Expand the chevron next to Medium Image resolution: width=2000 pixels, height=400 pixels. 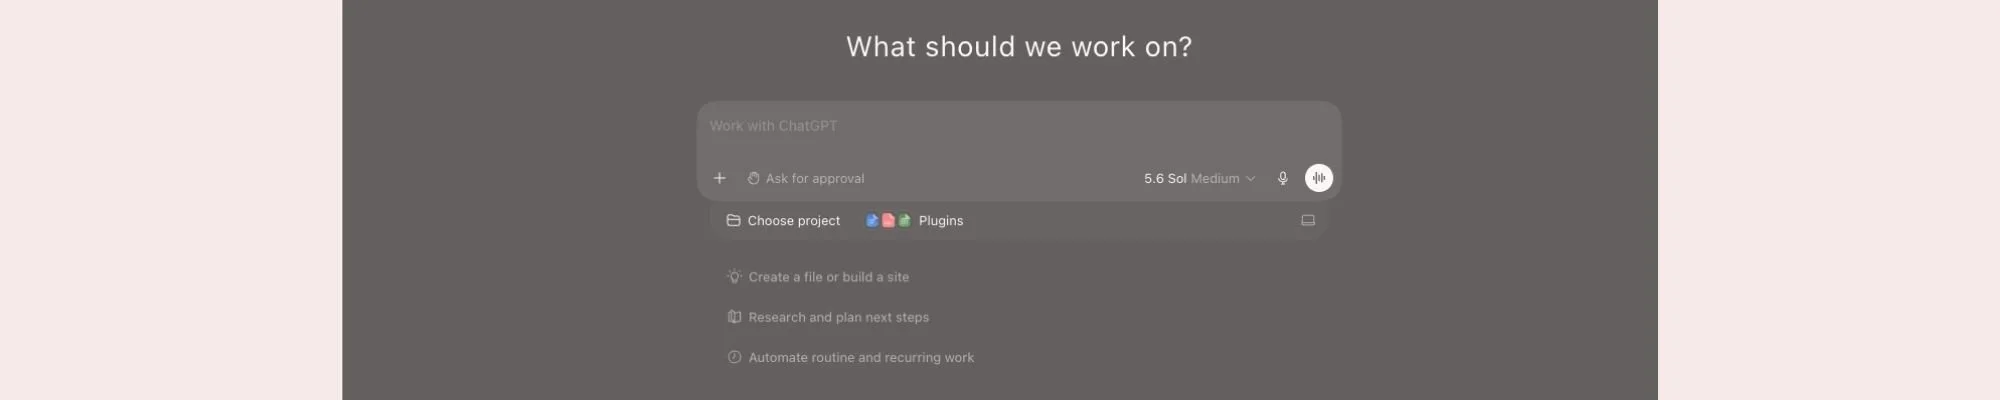click(1250, 179)
